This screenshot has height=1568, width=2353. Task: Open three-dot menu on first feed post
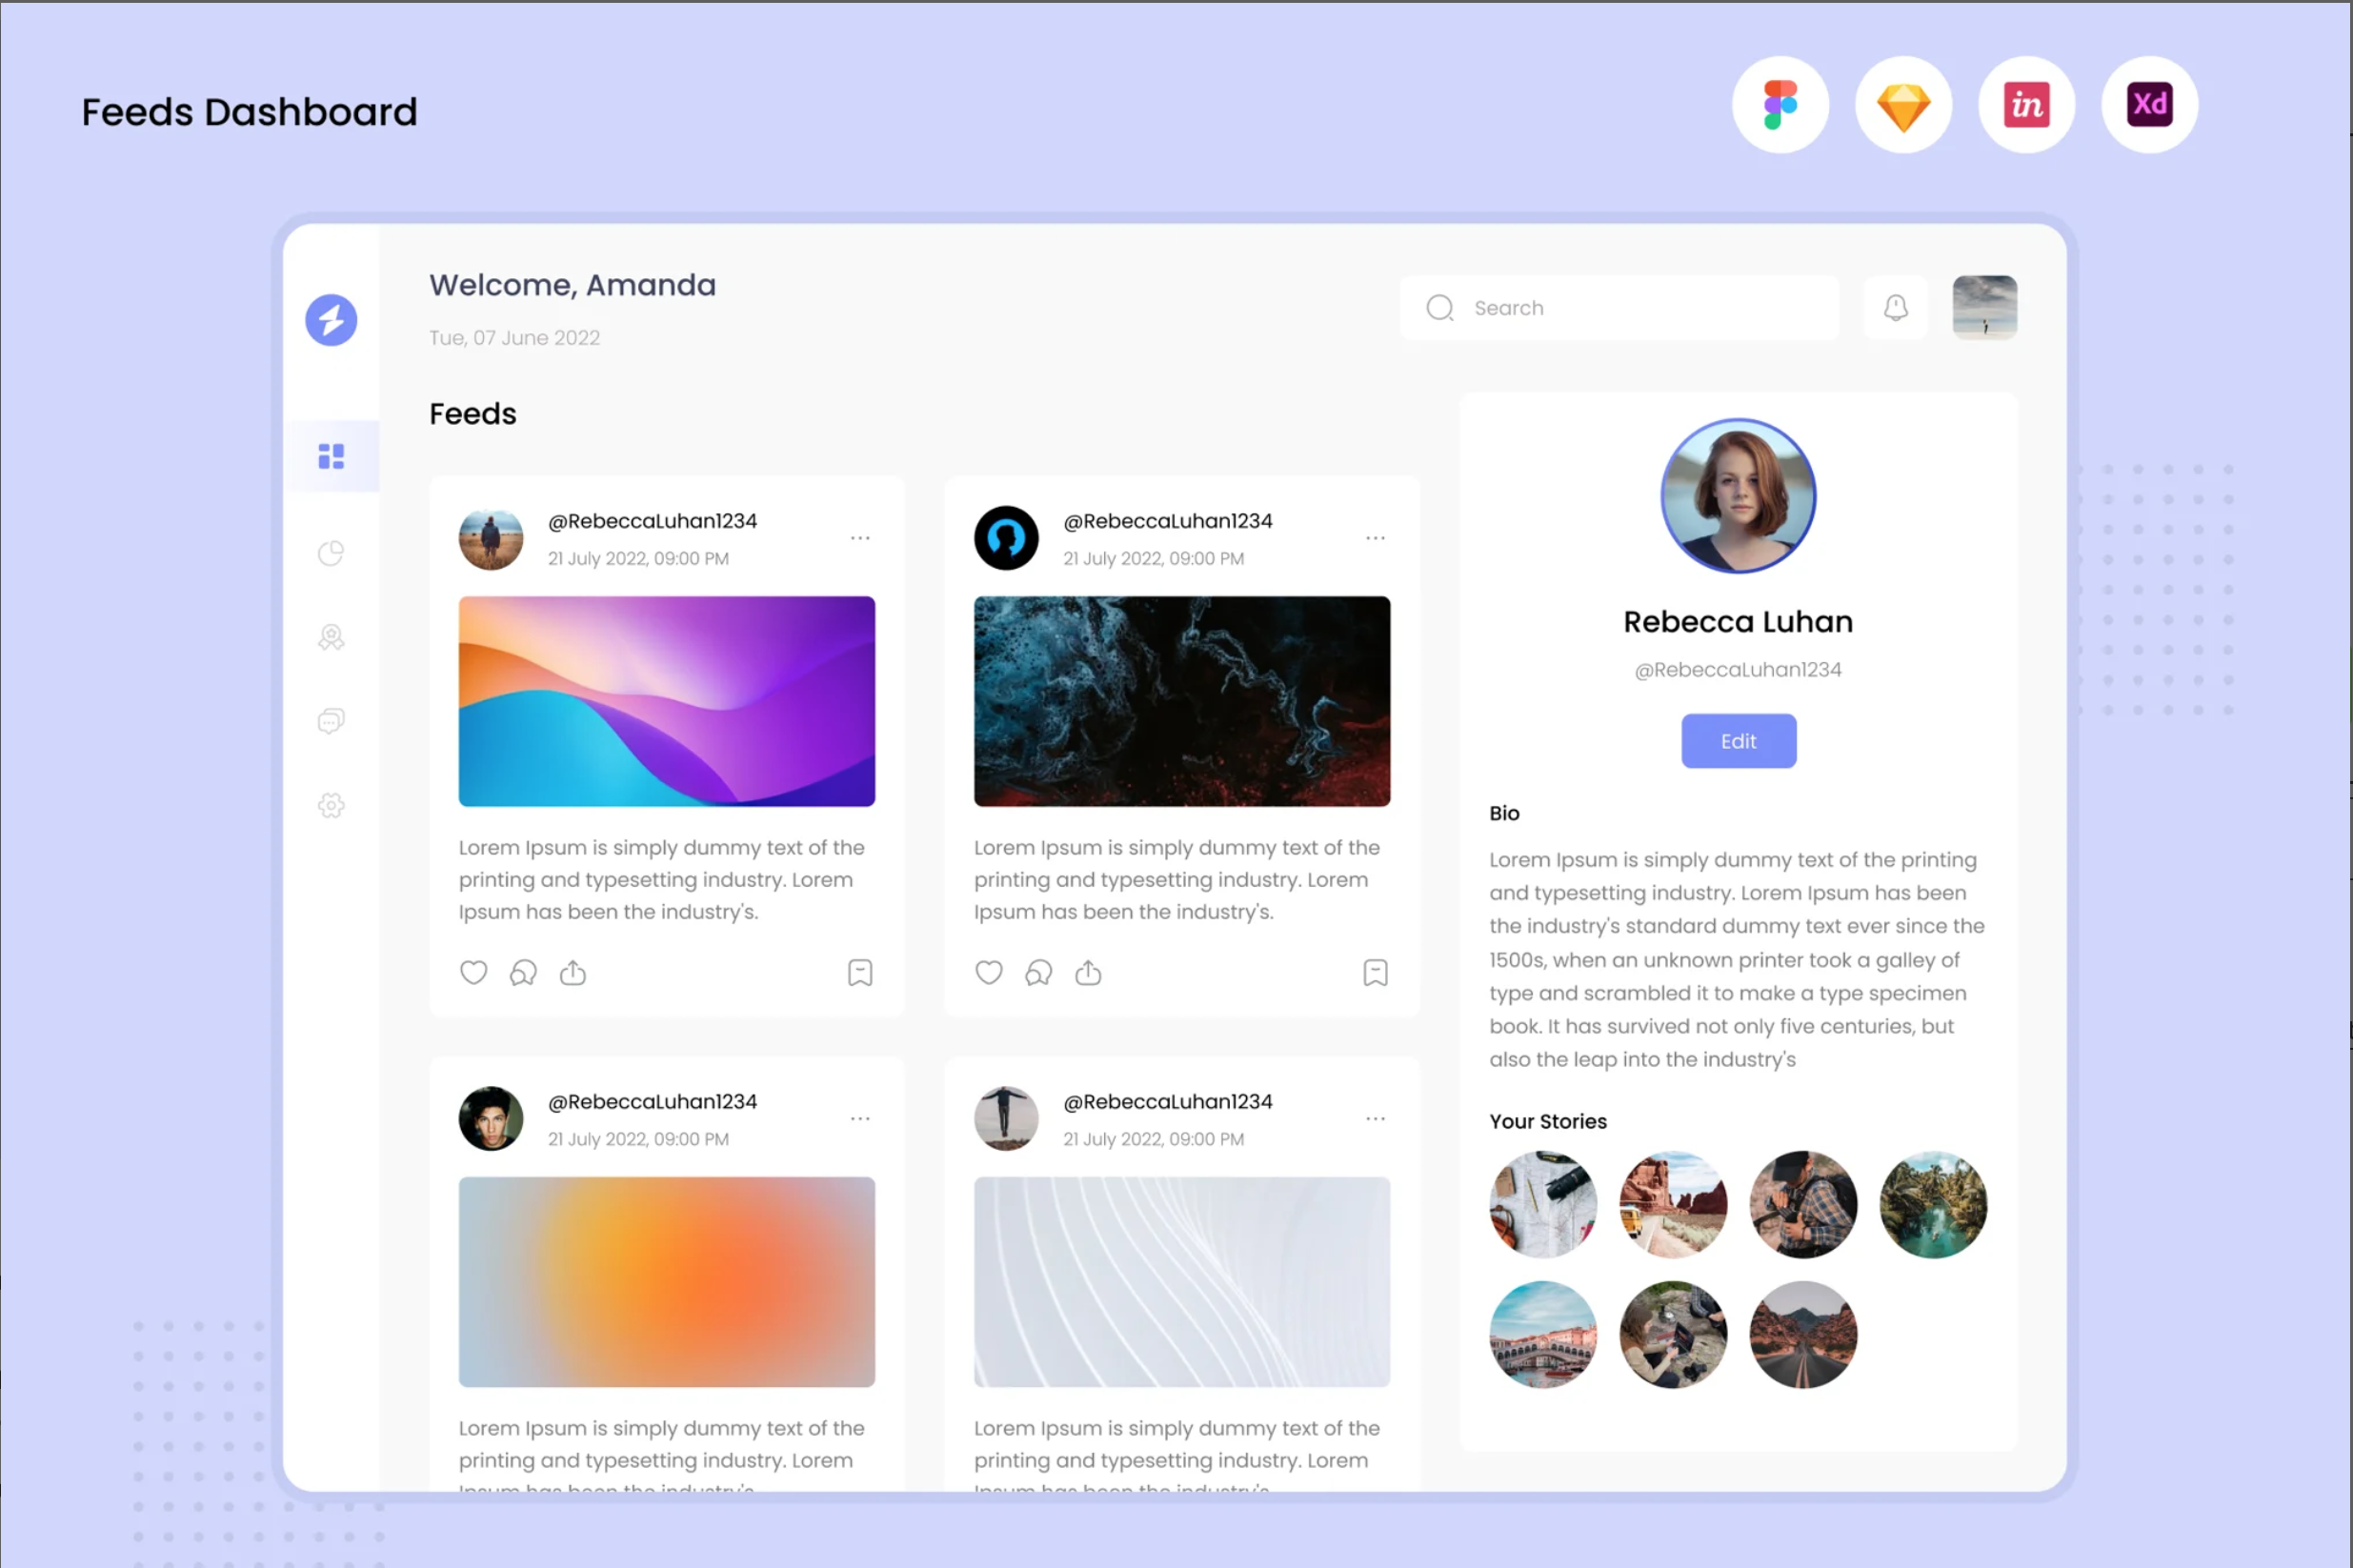[860, 538]
